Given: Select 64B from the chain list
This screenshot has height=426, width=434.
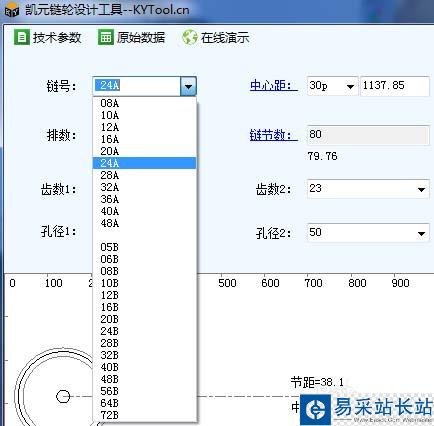Looking at the screenshot, I should [x=144, y=403].
